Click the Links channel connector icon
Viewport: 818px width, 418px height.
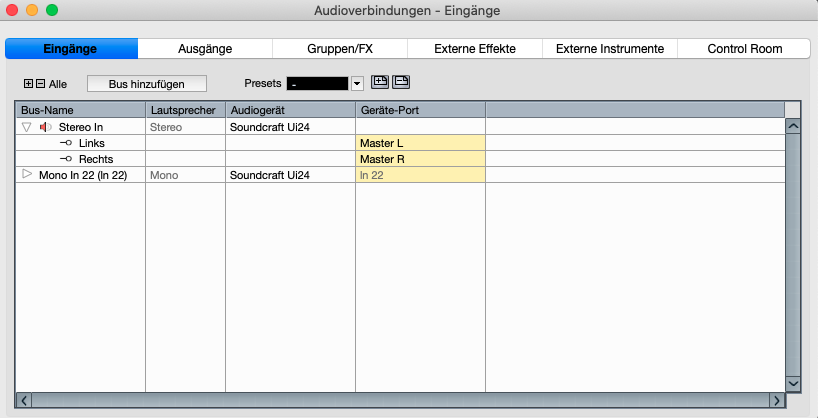coord(67,143)
